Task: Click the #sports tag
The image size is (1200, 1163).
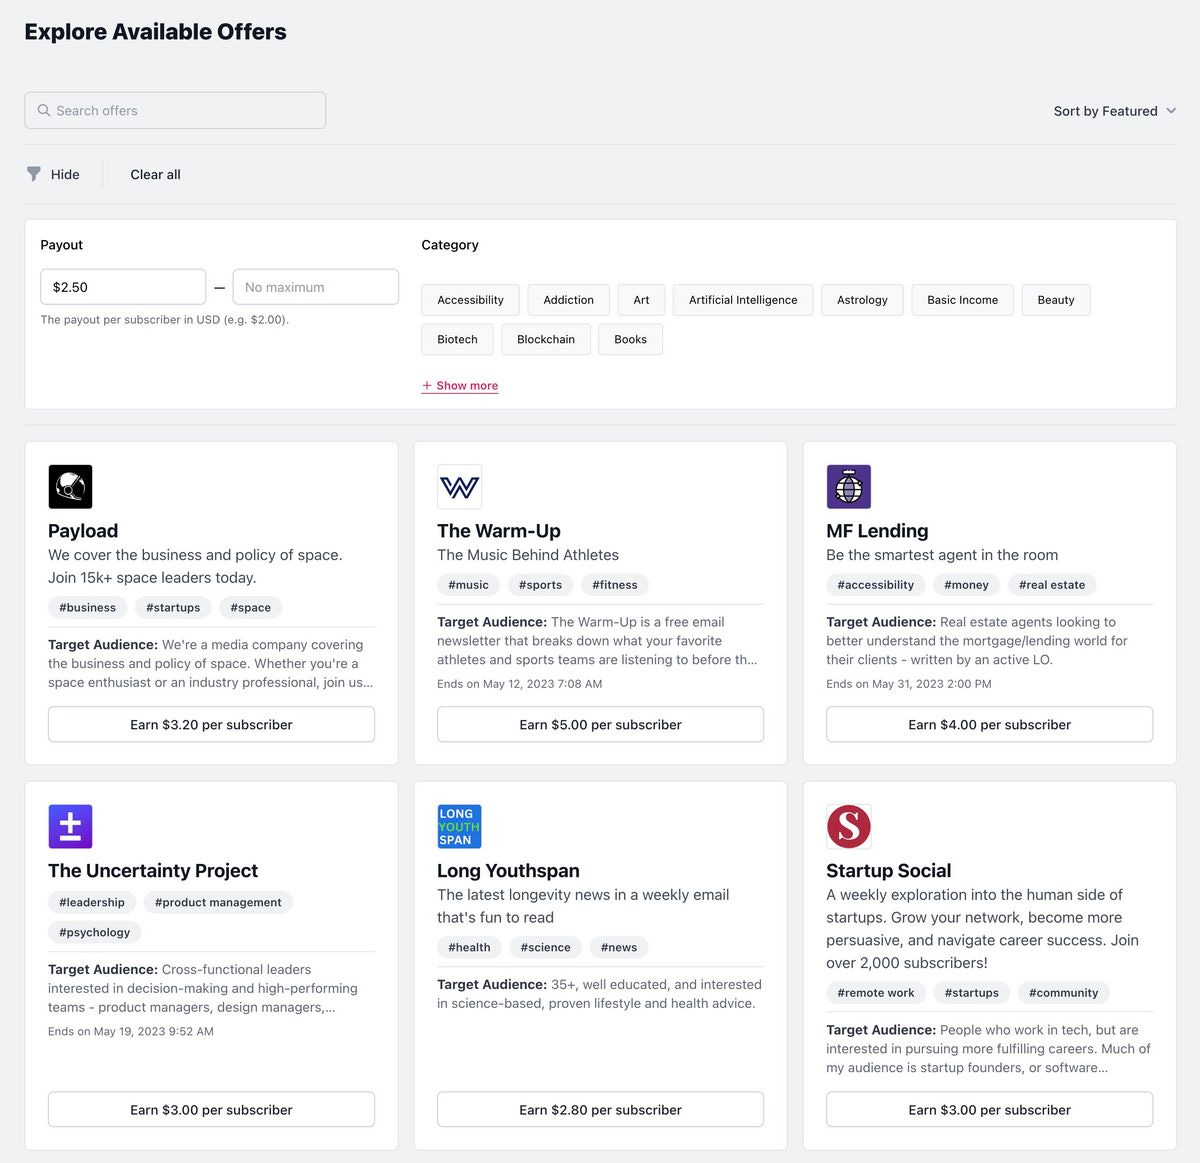Action: (540, 585)
